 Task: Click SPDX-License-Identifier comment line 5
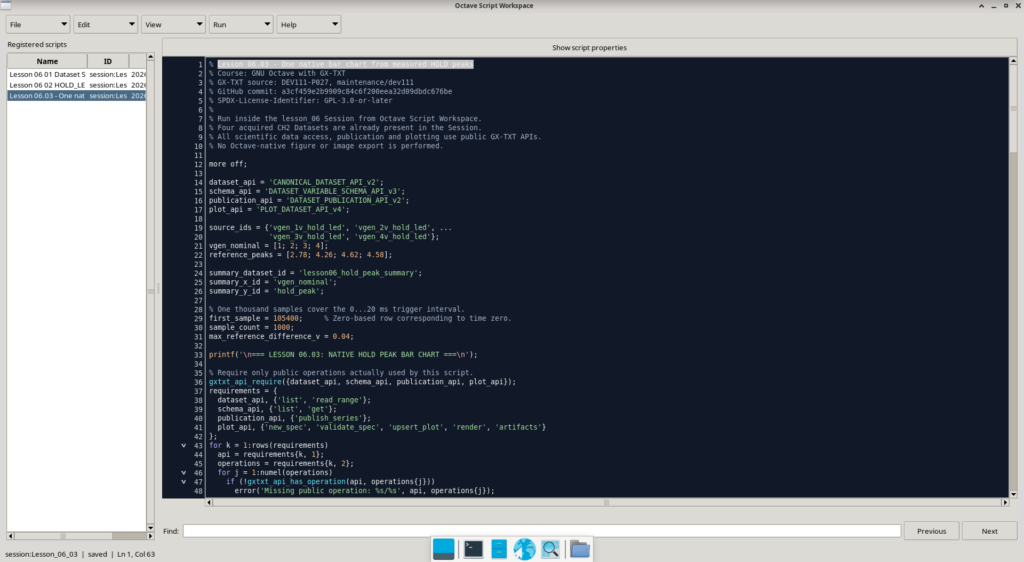(300, 101)
